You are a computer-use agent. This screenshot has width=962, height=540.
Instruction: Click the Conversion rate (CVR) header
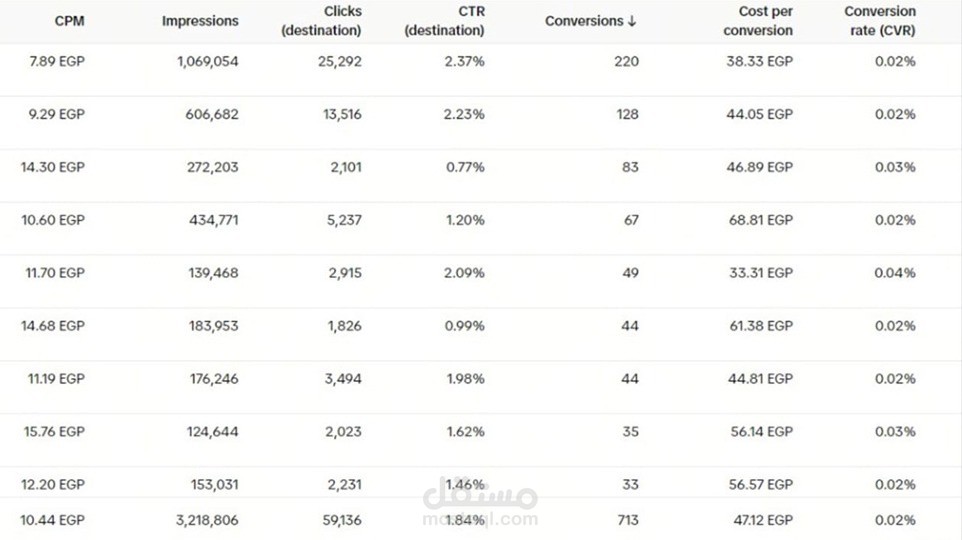click(879, 21)
